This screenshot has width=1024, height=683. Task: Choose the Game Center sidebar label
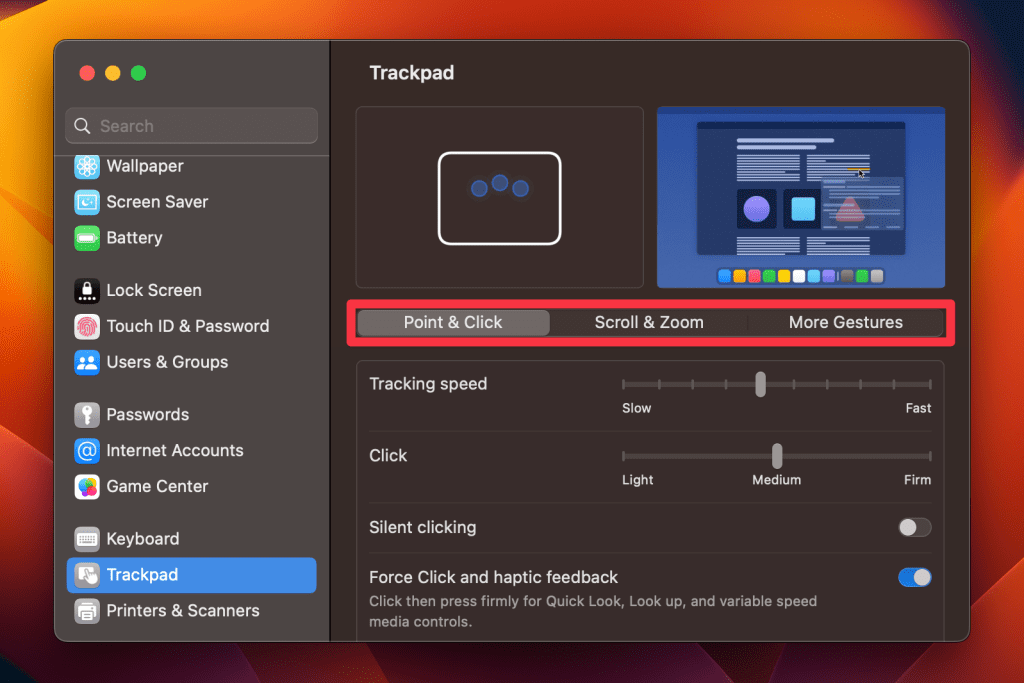point(157,486)
